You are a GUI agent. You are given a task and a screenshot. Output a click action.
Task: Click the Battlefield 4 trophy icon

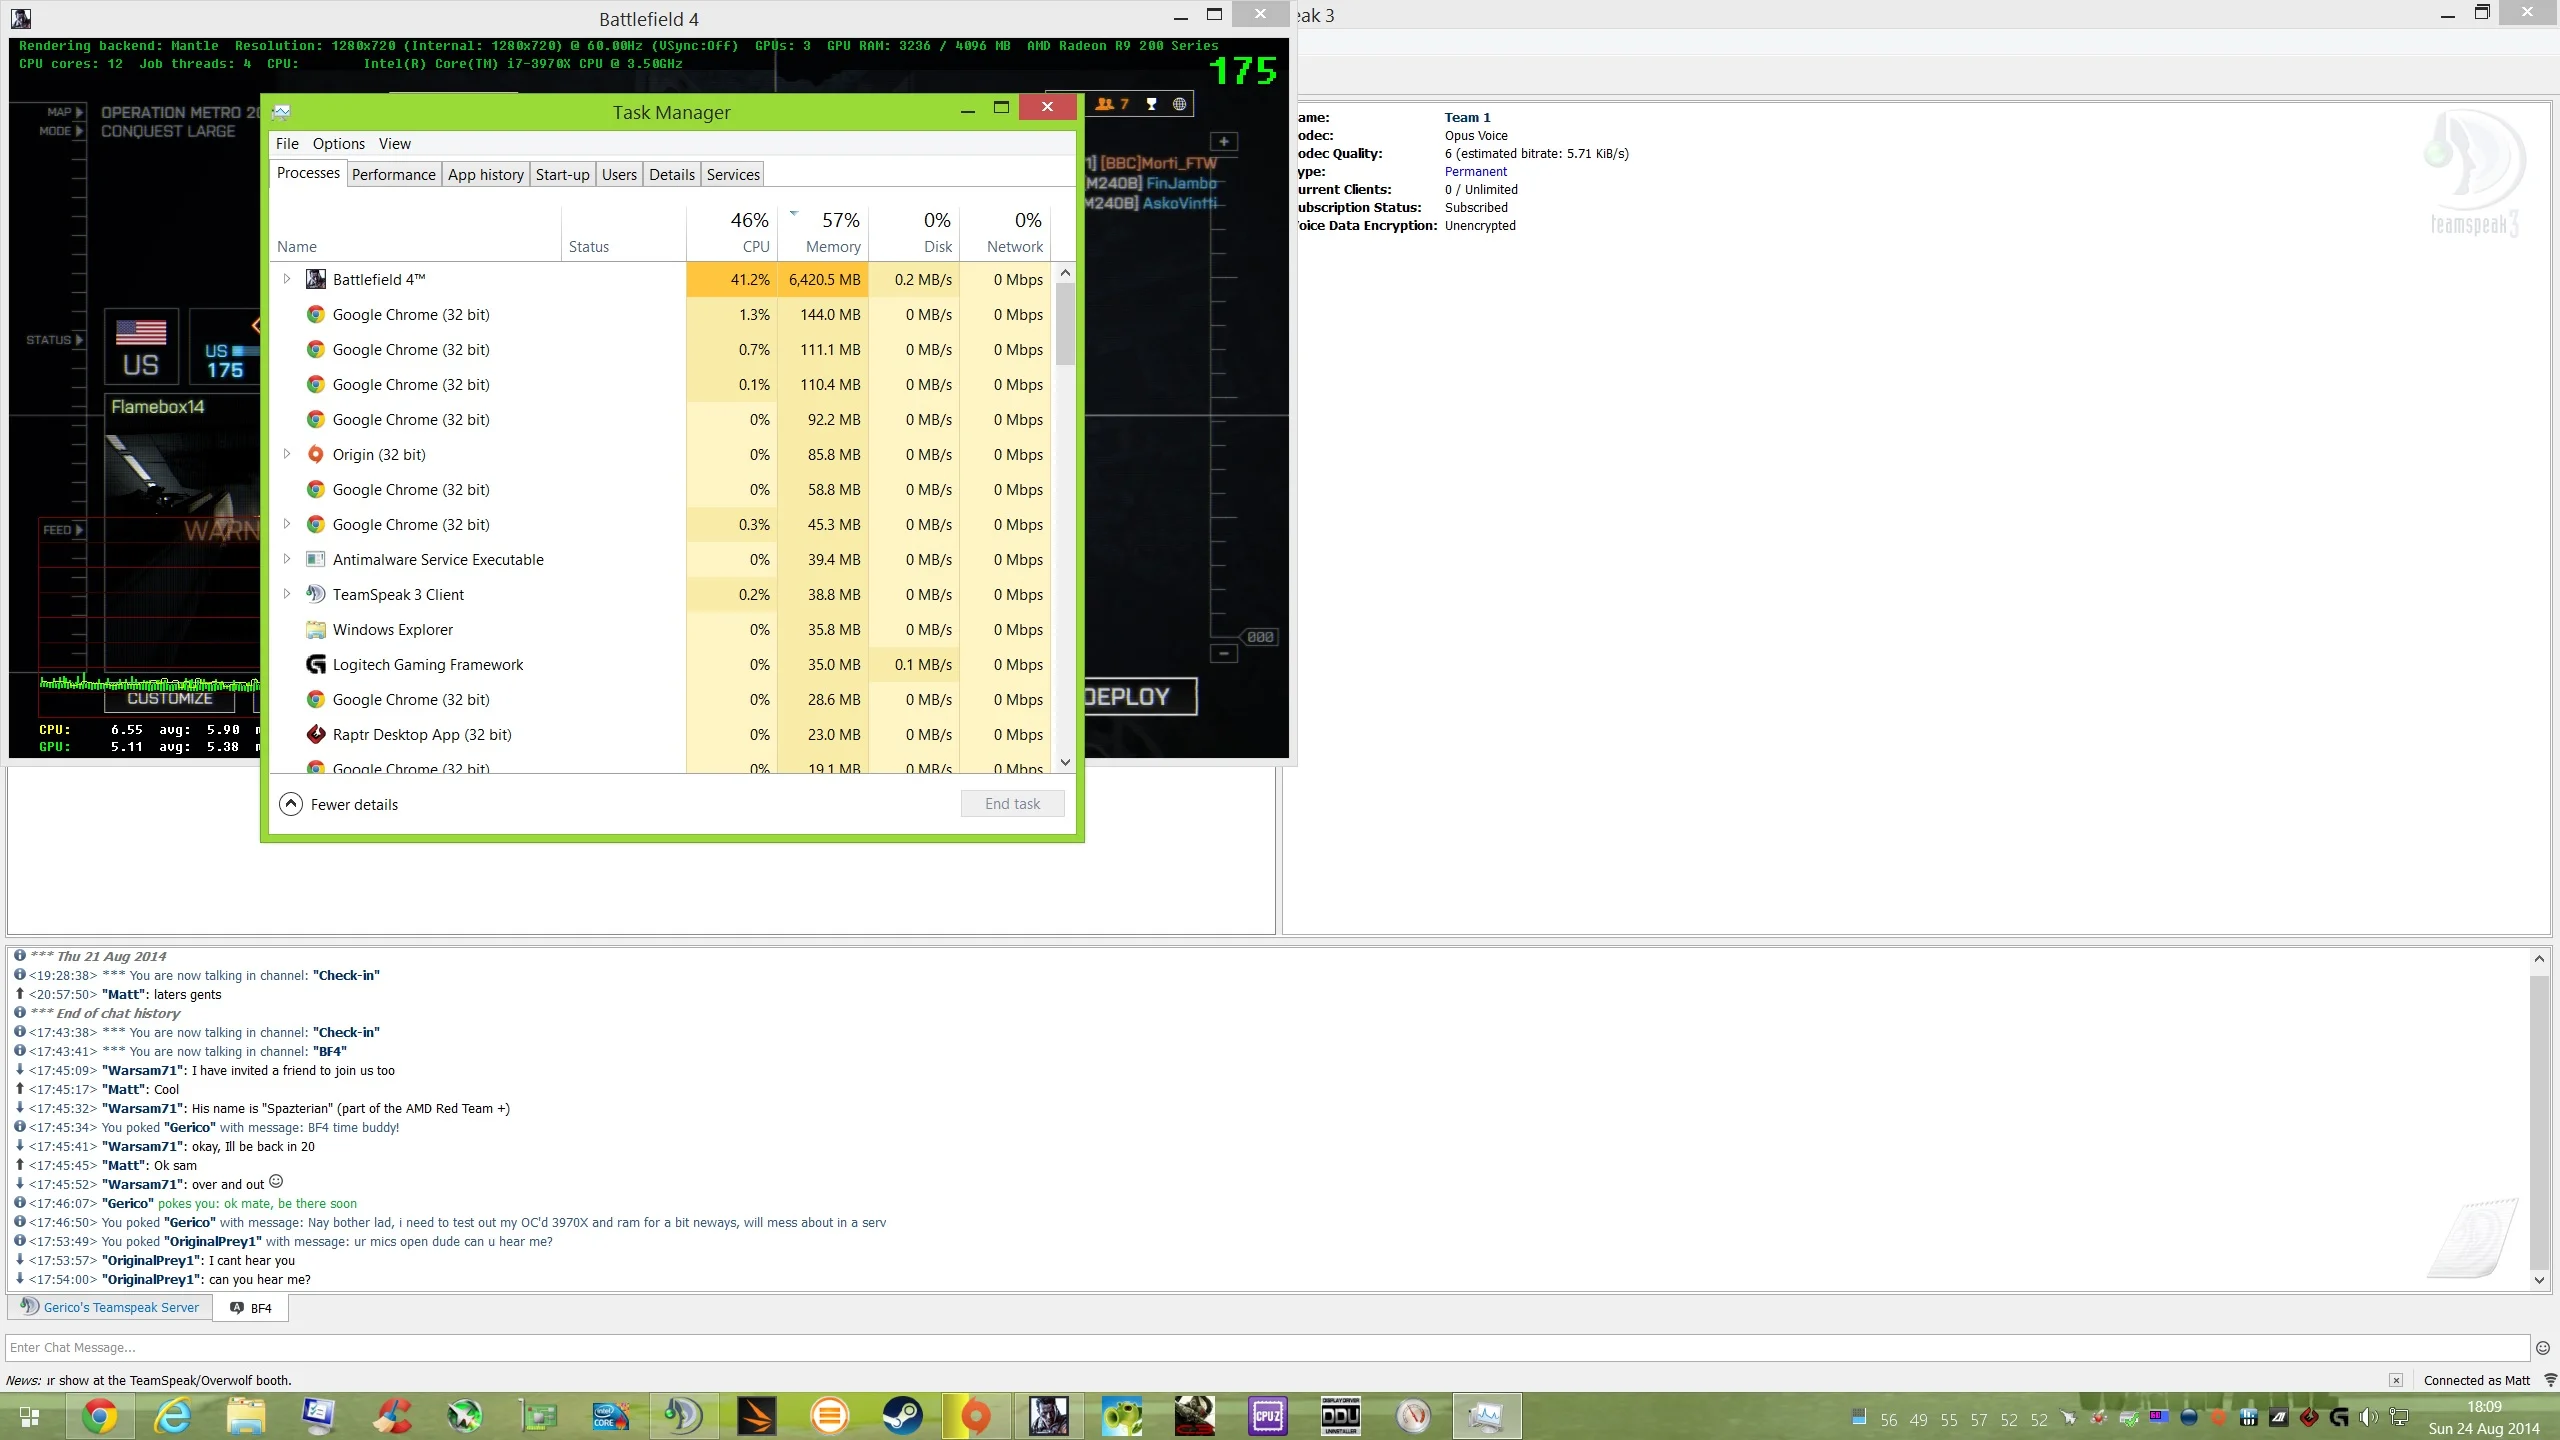[x=1151, y=104]
